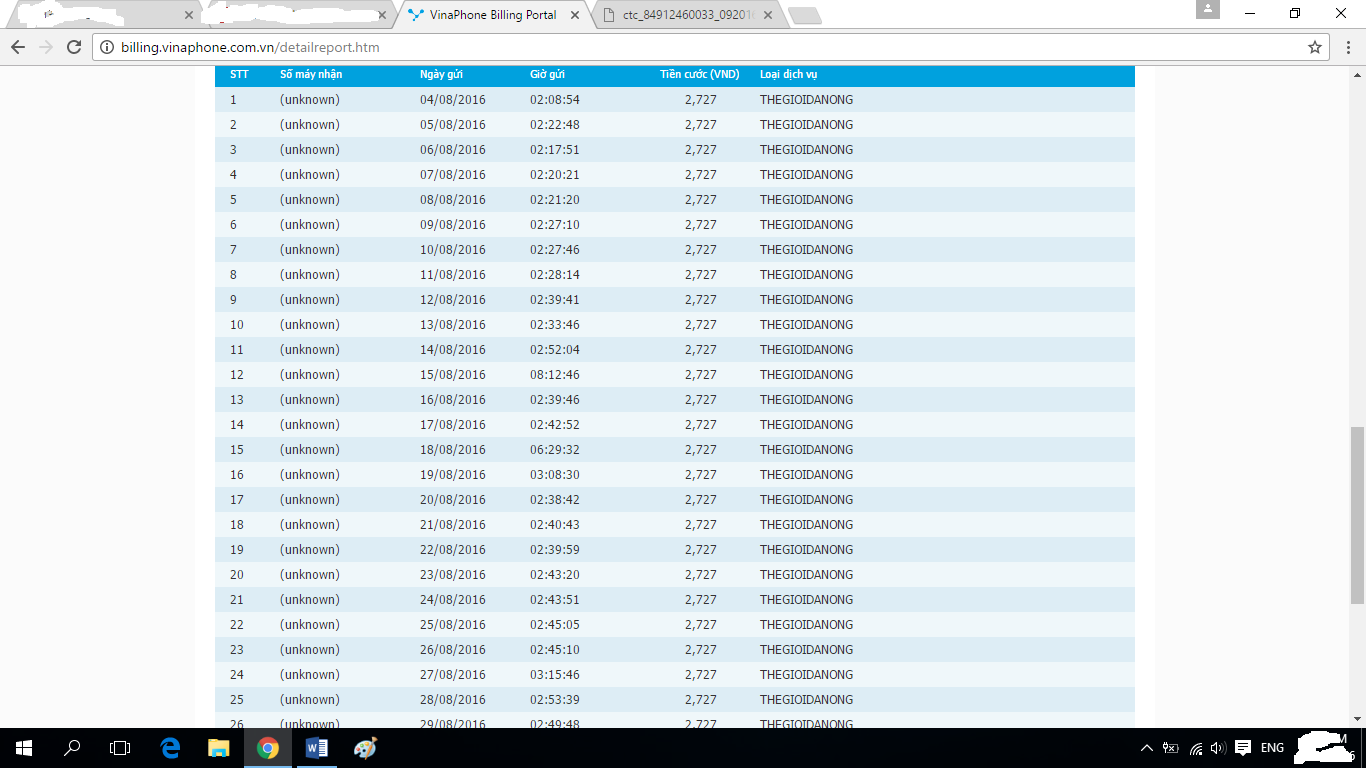Click date 10/08/2016 cell
This screenshot has width=1366, height=768.
pyautogui.click(x=453, y=250)
